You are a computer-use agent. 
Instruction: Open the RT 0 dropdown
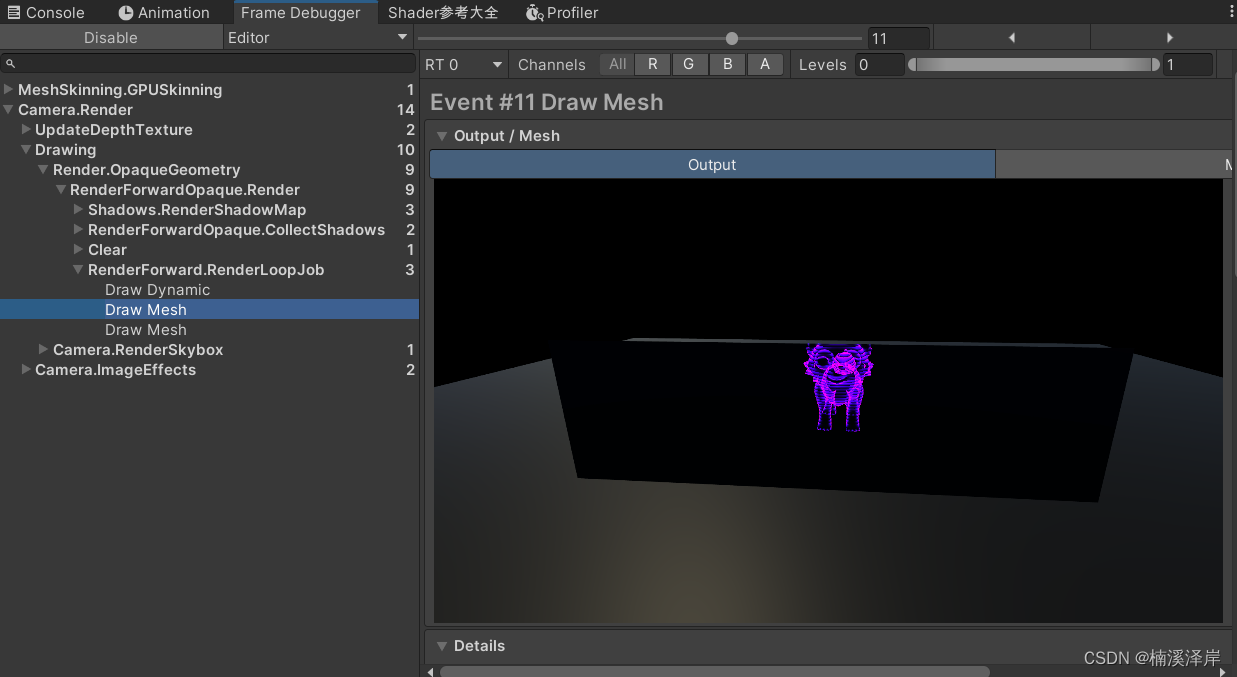[x=463, y=63]
